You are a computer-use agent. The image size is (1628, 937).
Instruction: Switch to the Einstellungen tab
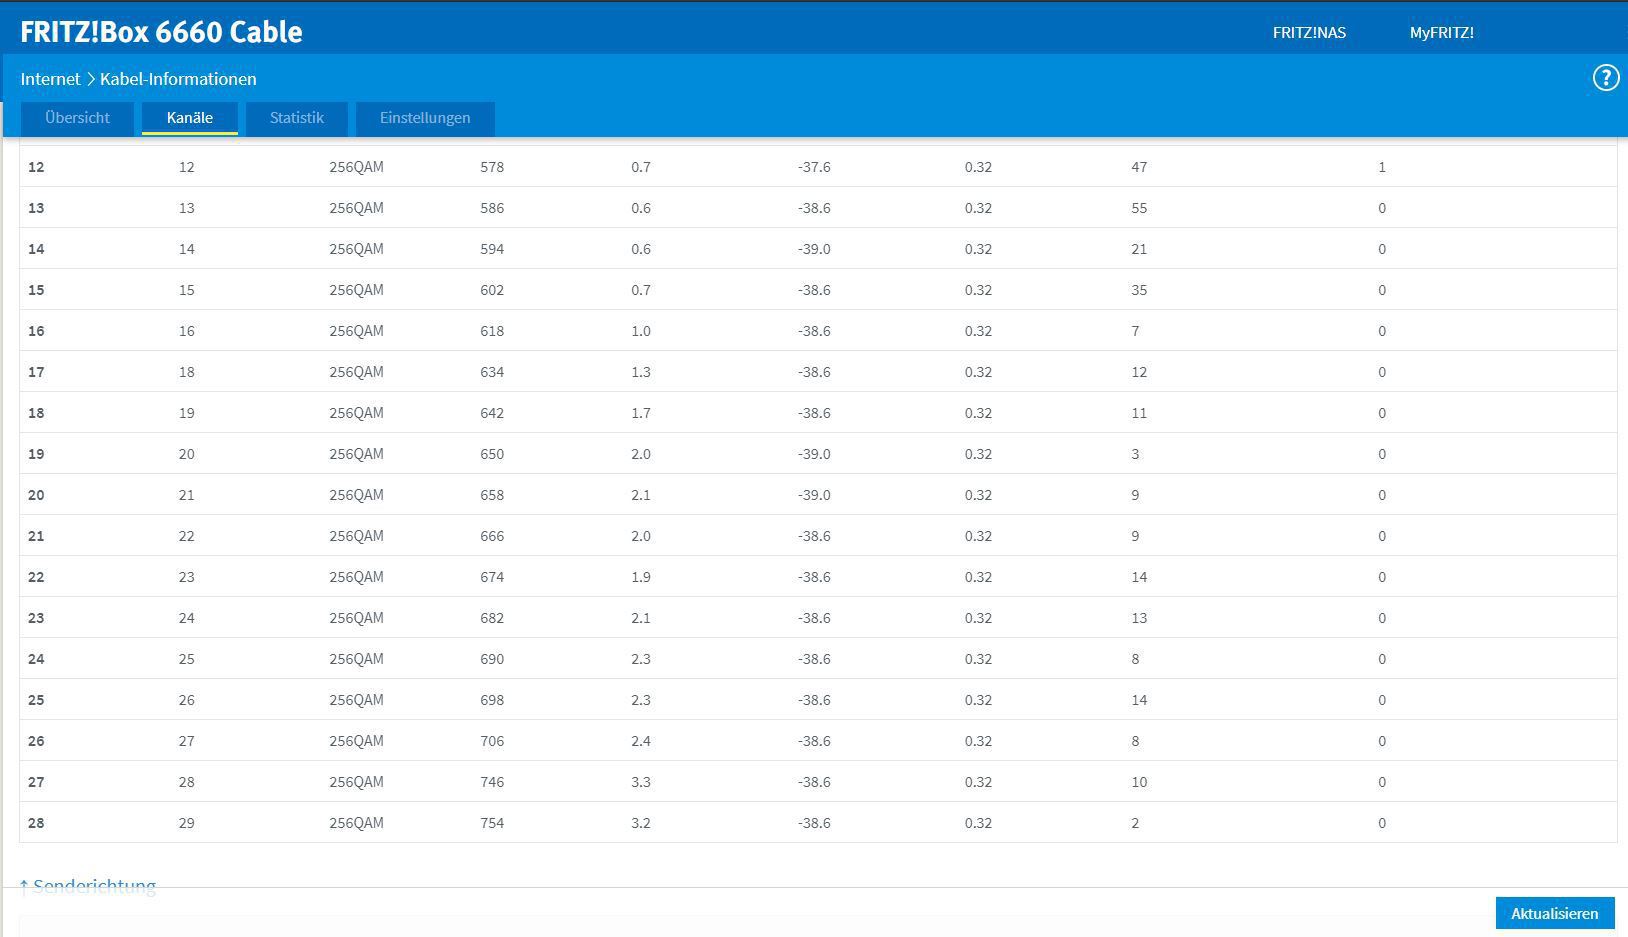(x=424, y=118)
